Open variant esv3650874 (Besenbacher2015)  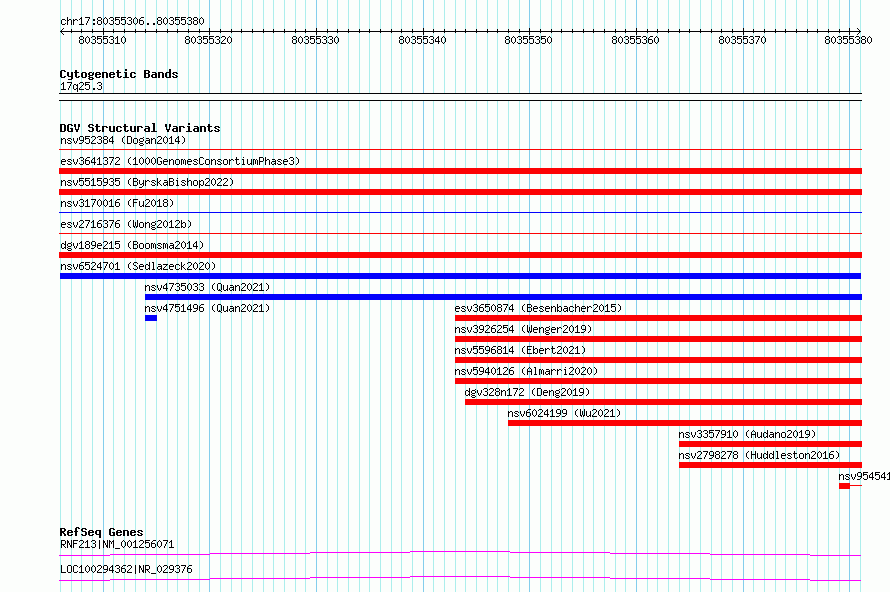point(538,308)
